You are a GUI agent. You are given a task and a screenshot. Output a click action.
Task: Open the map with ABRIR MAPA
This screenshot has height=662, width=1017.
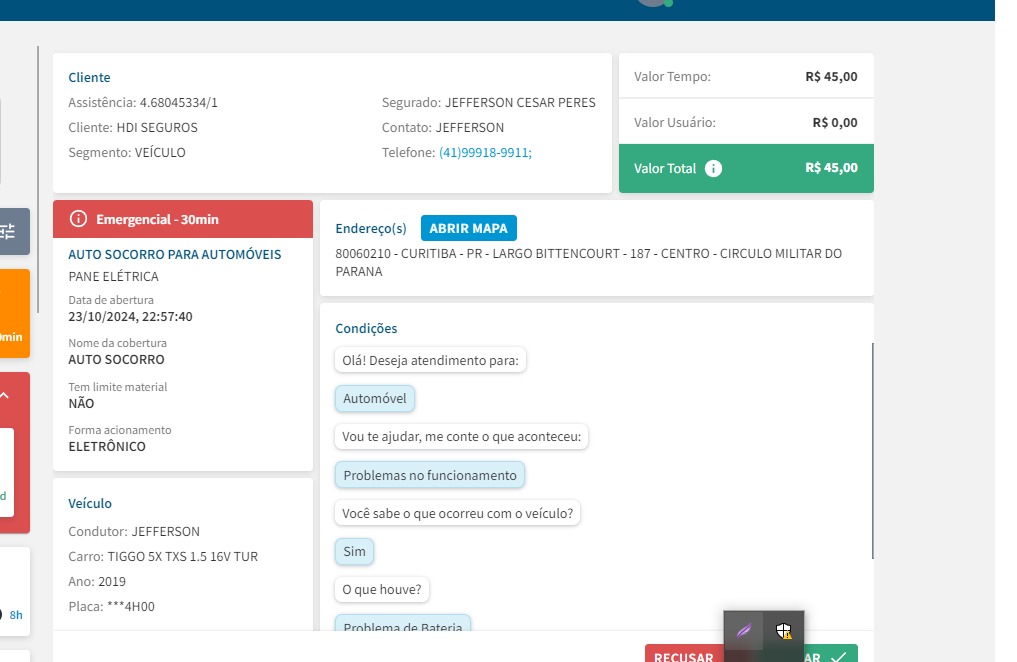click(x=468, y=228)
